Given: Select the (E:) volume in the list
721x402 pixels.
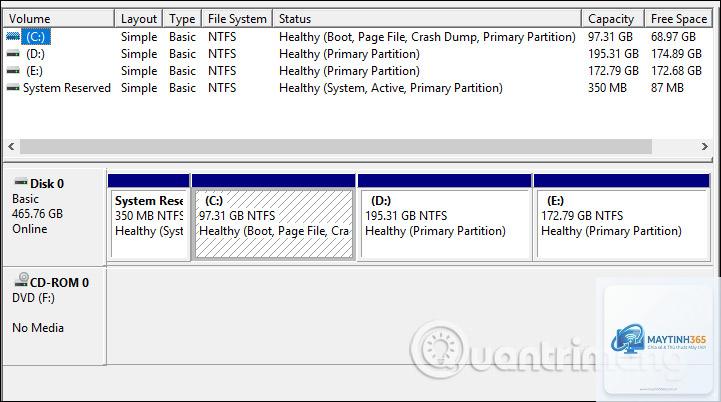Looking at the screenshot, I should tap(34, 71).
